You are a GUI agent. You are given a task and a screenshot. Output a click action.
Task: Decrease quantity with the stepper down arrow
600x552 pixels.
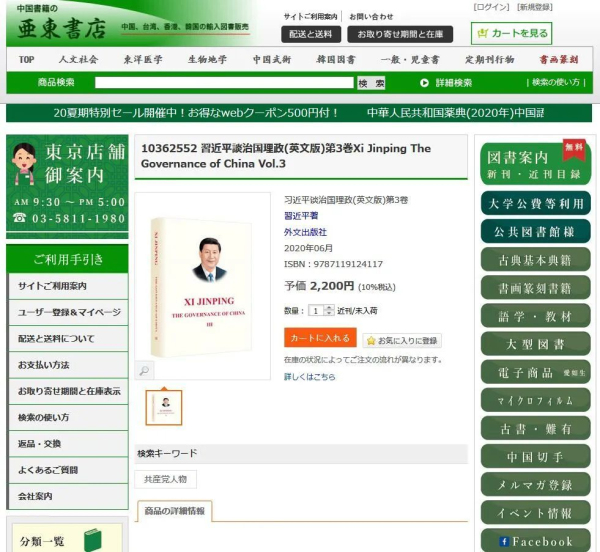[x=329, y=314]
